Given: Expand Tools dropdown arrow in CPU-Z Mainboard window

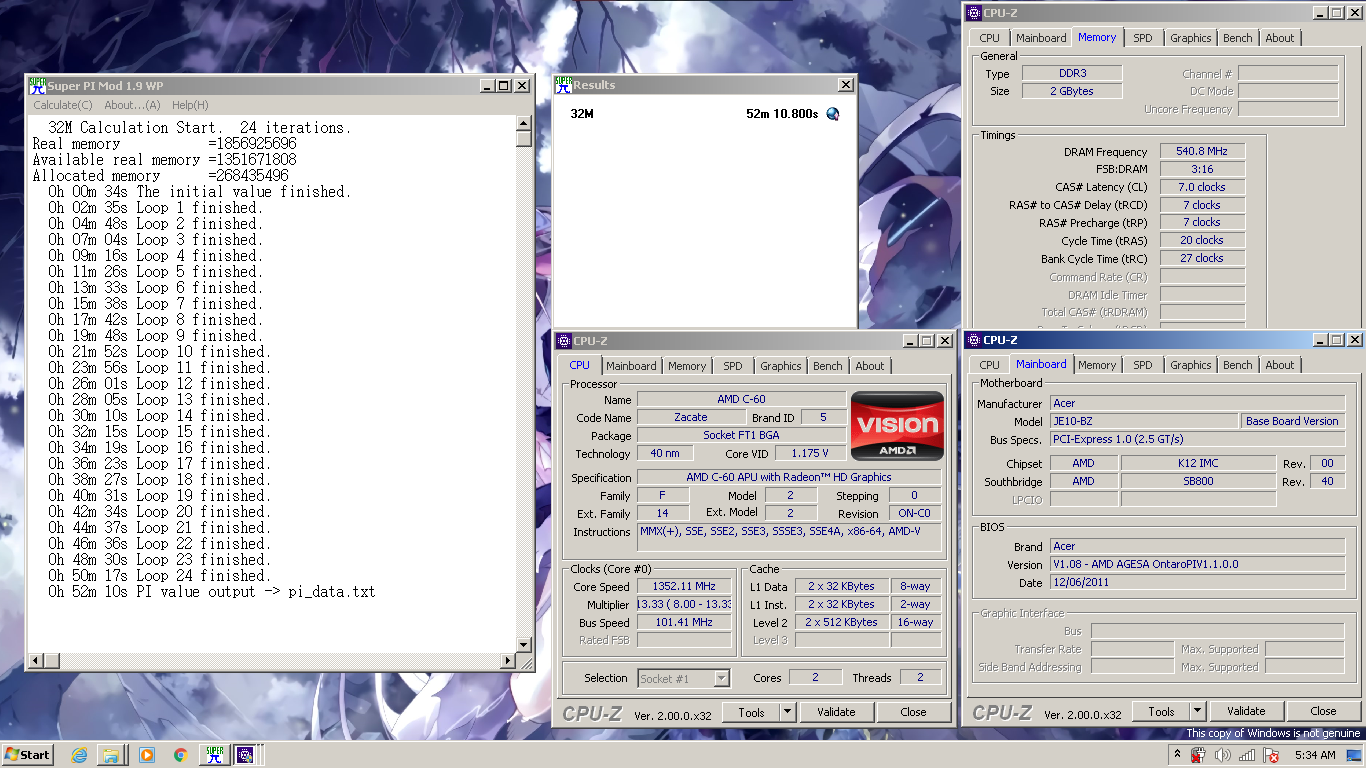Looking at the screenshot, I should [x=1197, y=711].
